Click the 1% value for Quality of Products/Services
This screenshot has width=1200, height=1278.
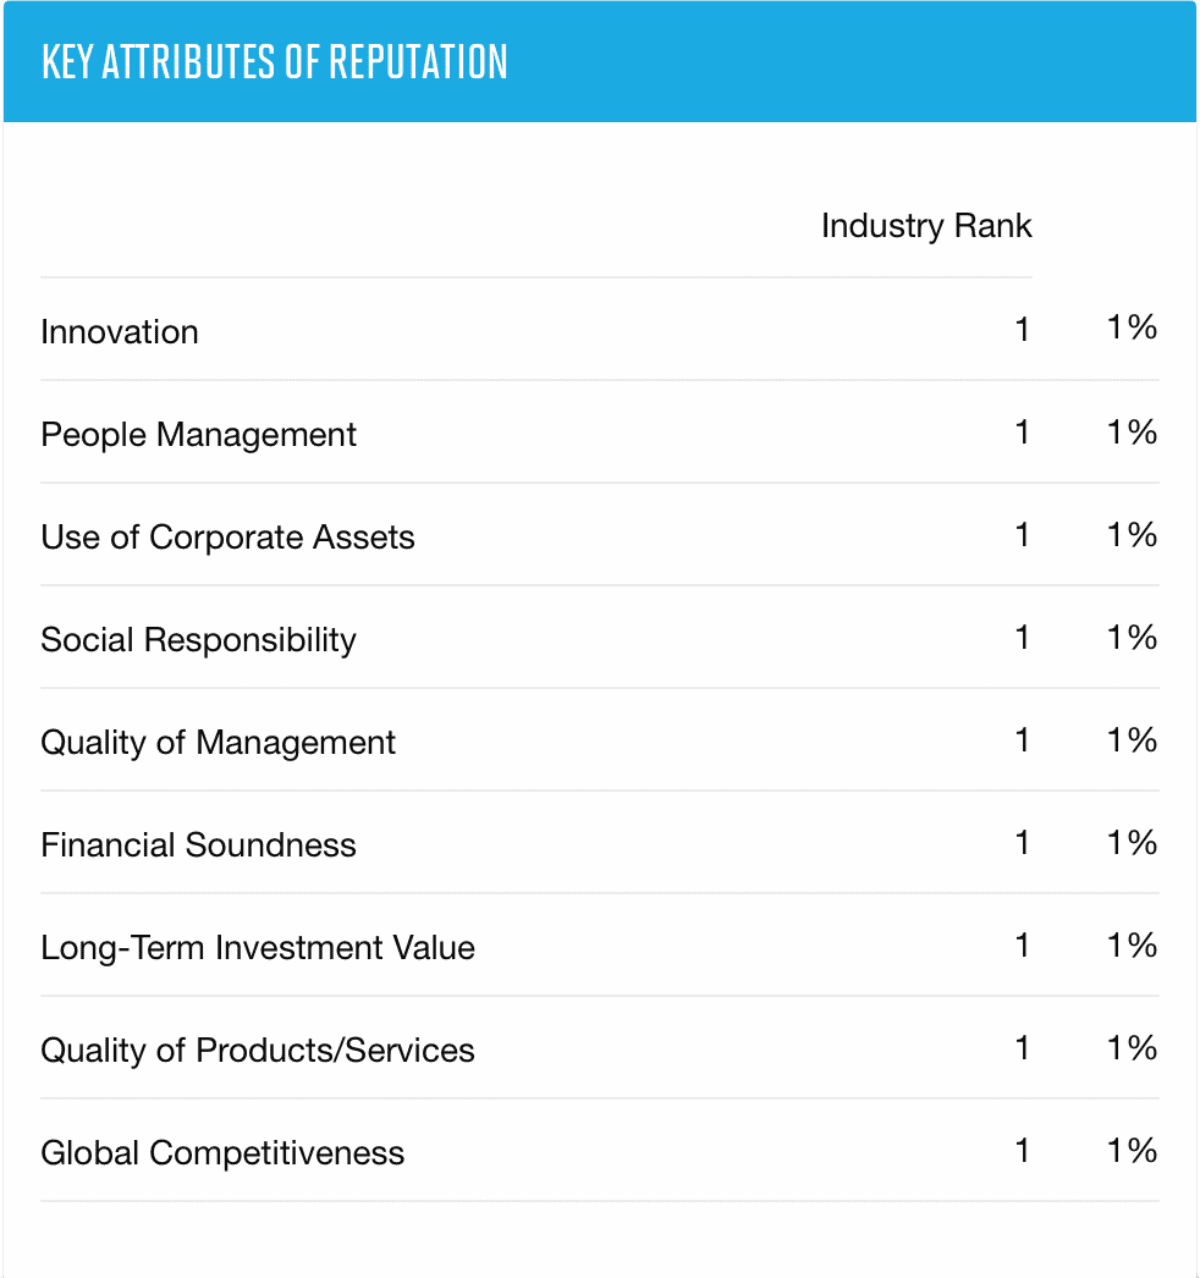1132,1048
